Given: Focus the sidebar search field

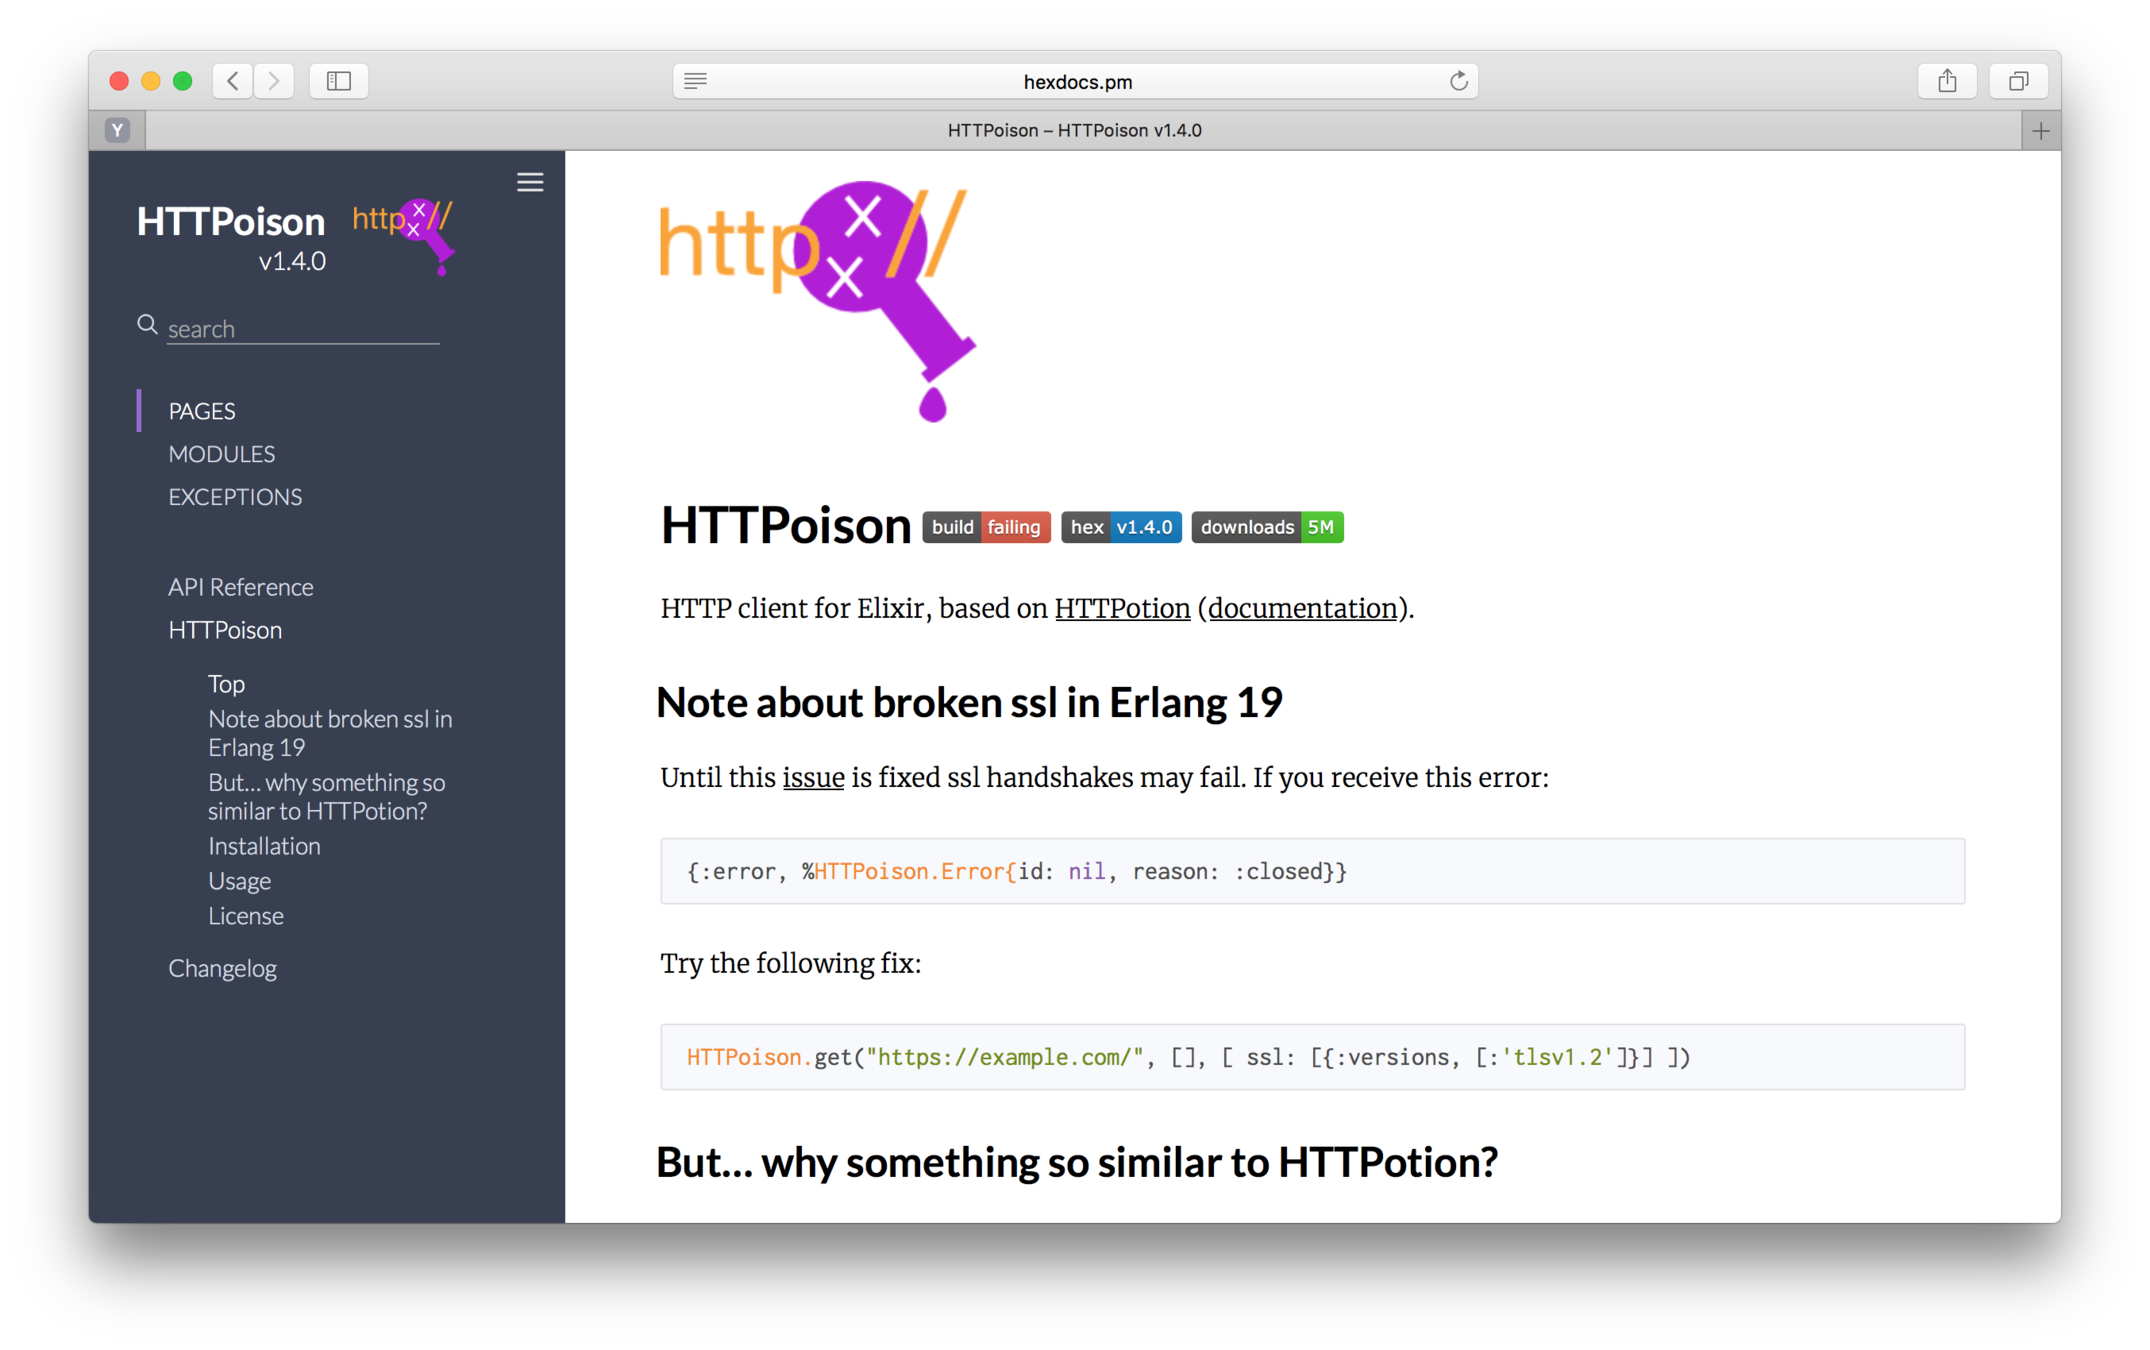Looking at the screenshot, I should [x=302, y=329].
